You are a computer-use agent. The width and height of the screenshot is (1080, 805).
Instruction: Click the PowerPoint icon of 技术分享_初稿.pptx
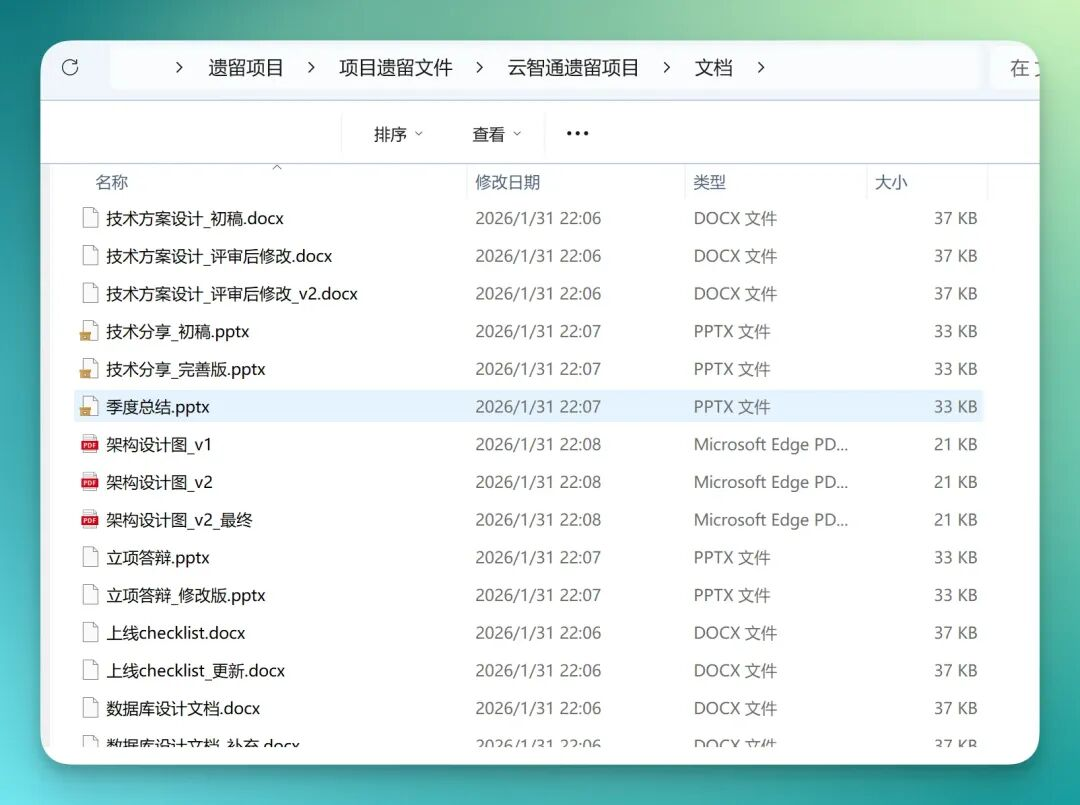(90, 332)
